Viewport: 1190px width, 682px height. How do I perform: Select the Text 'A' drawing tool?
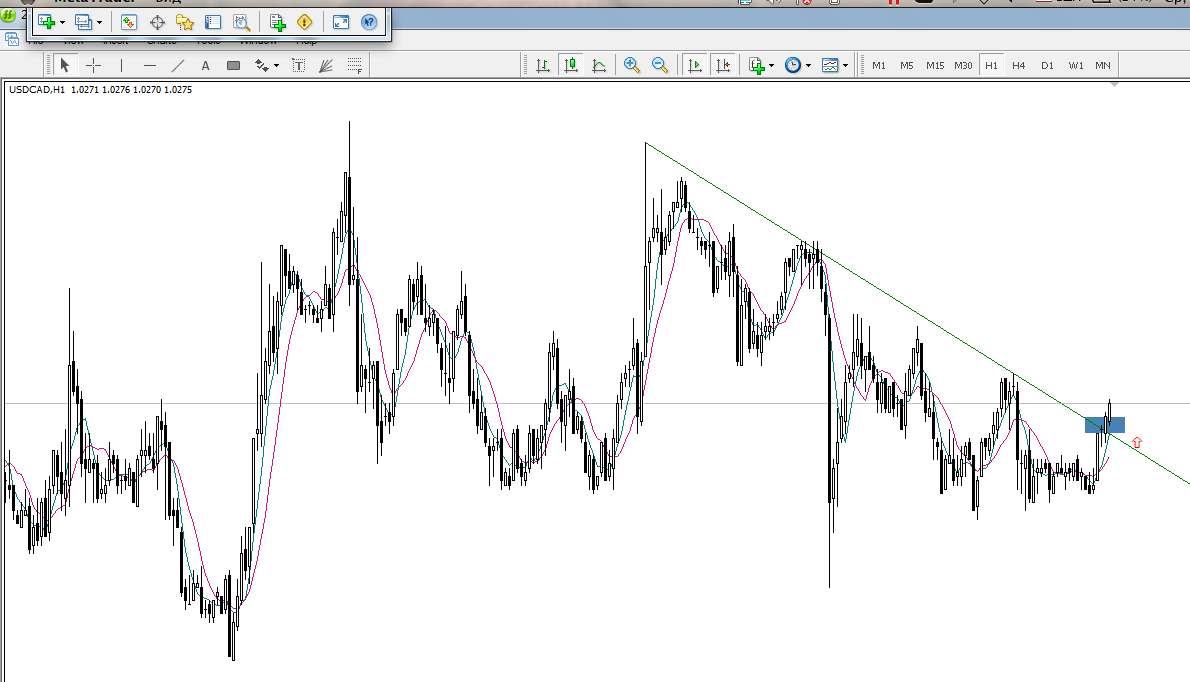[x=205, y=65]
